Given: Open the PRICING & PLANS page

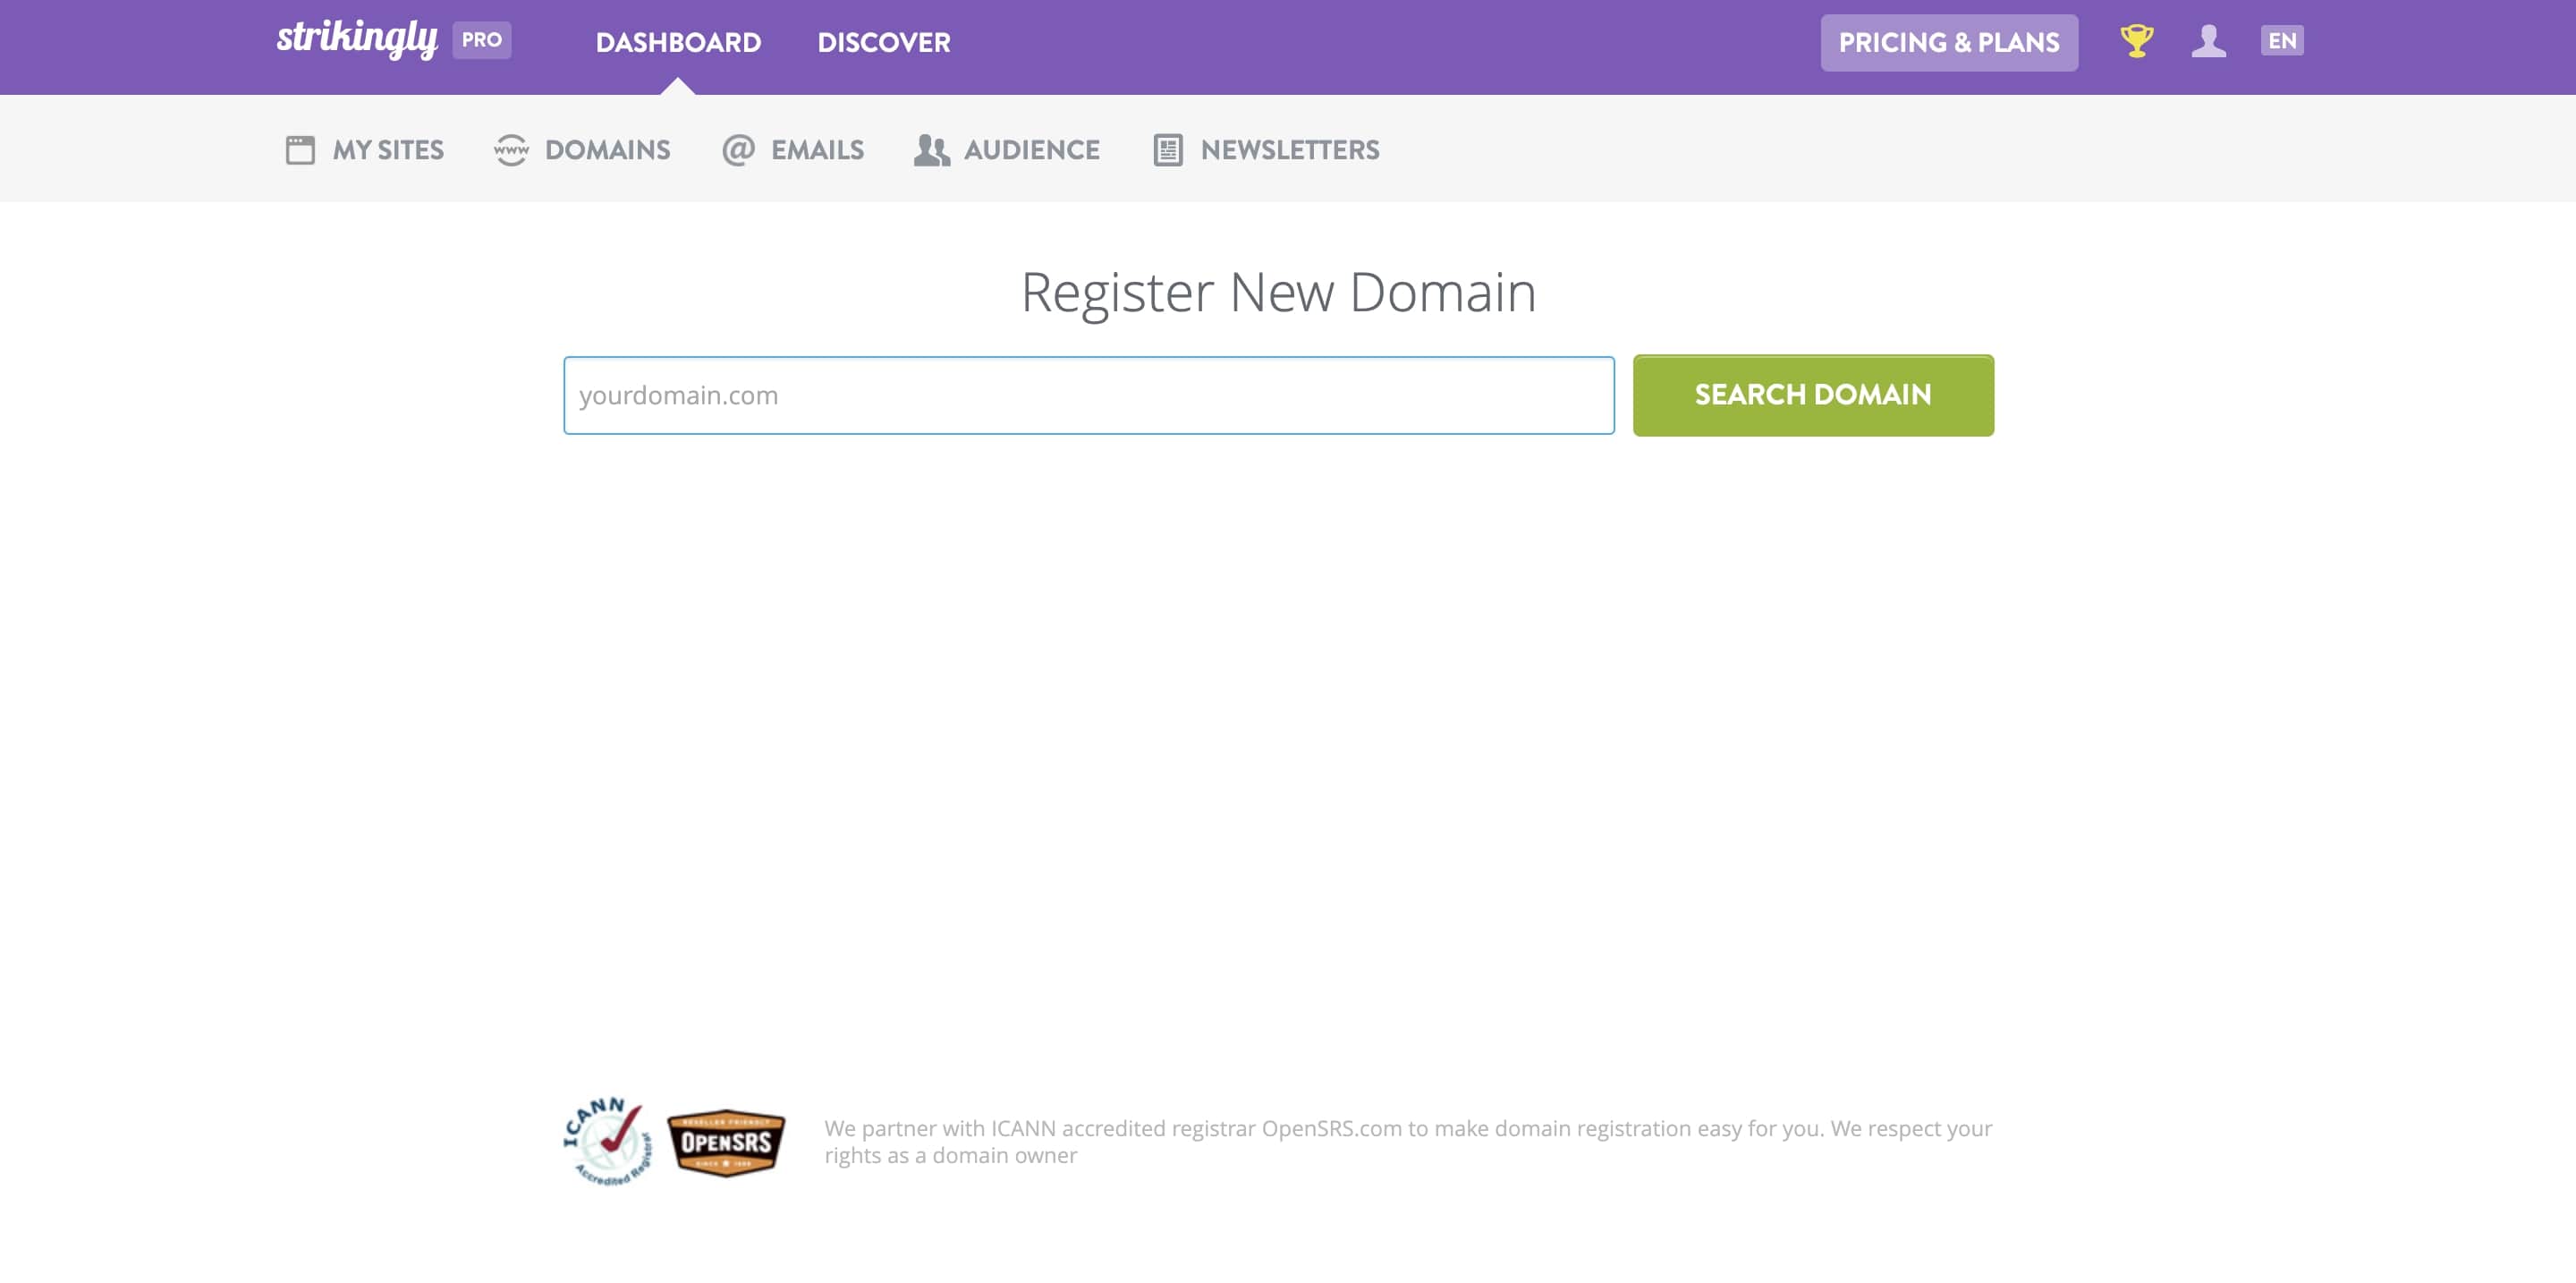Looking at the screenshot, I should point(1949,42).
